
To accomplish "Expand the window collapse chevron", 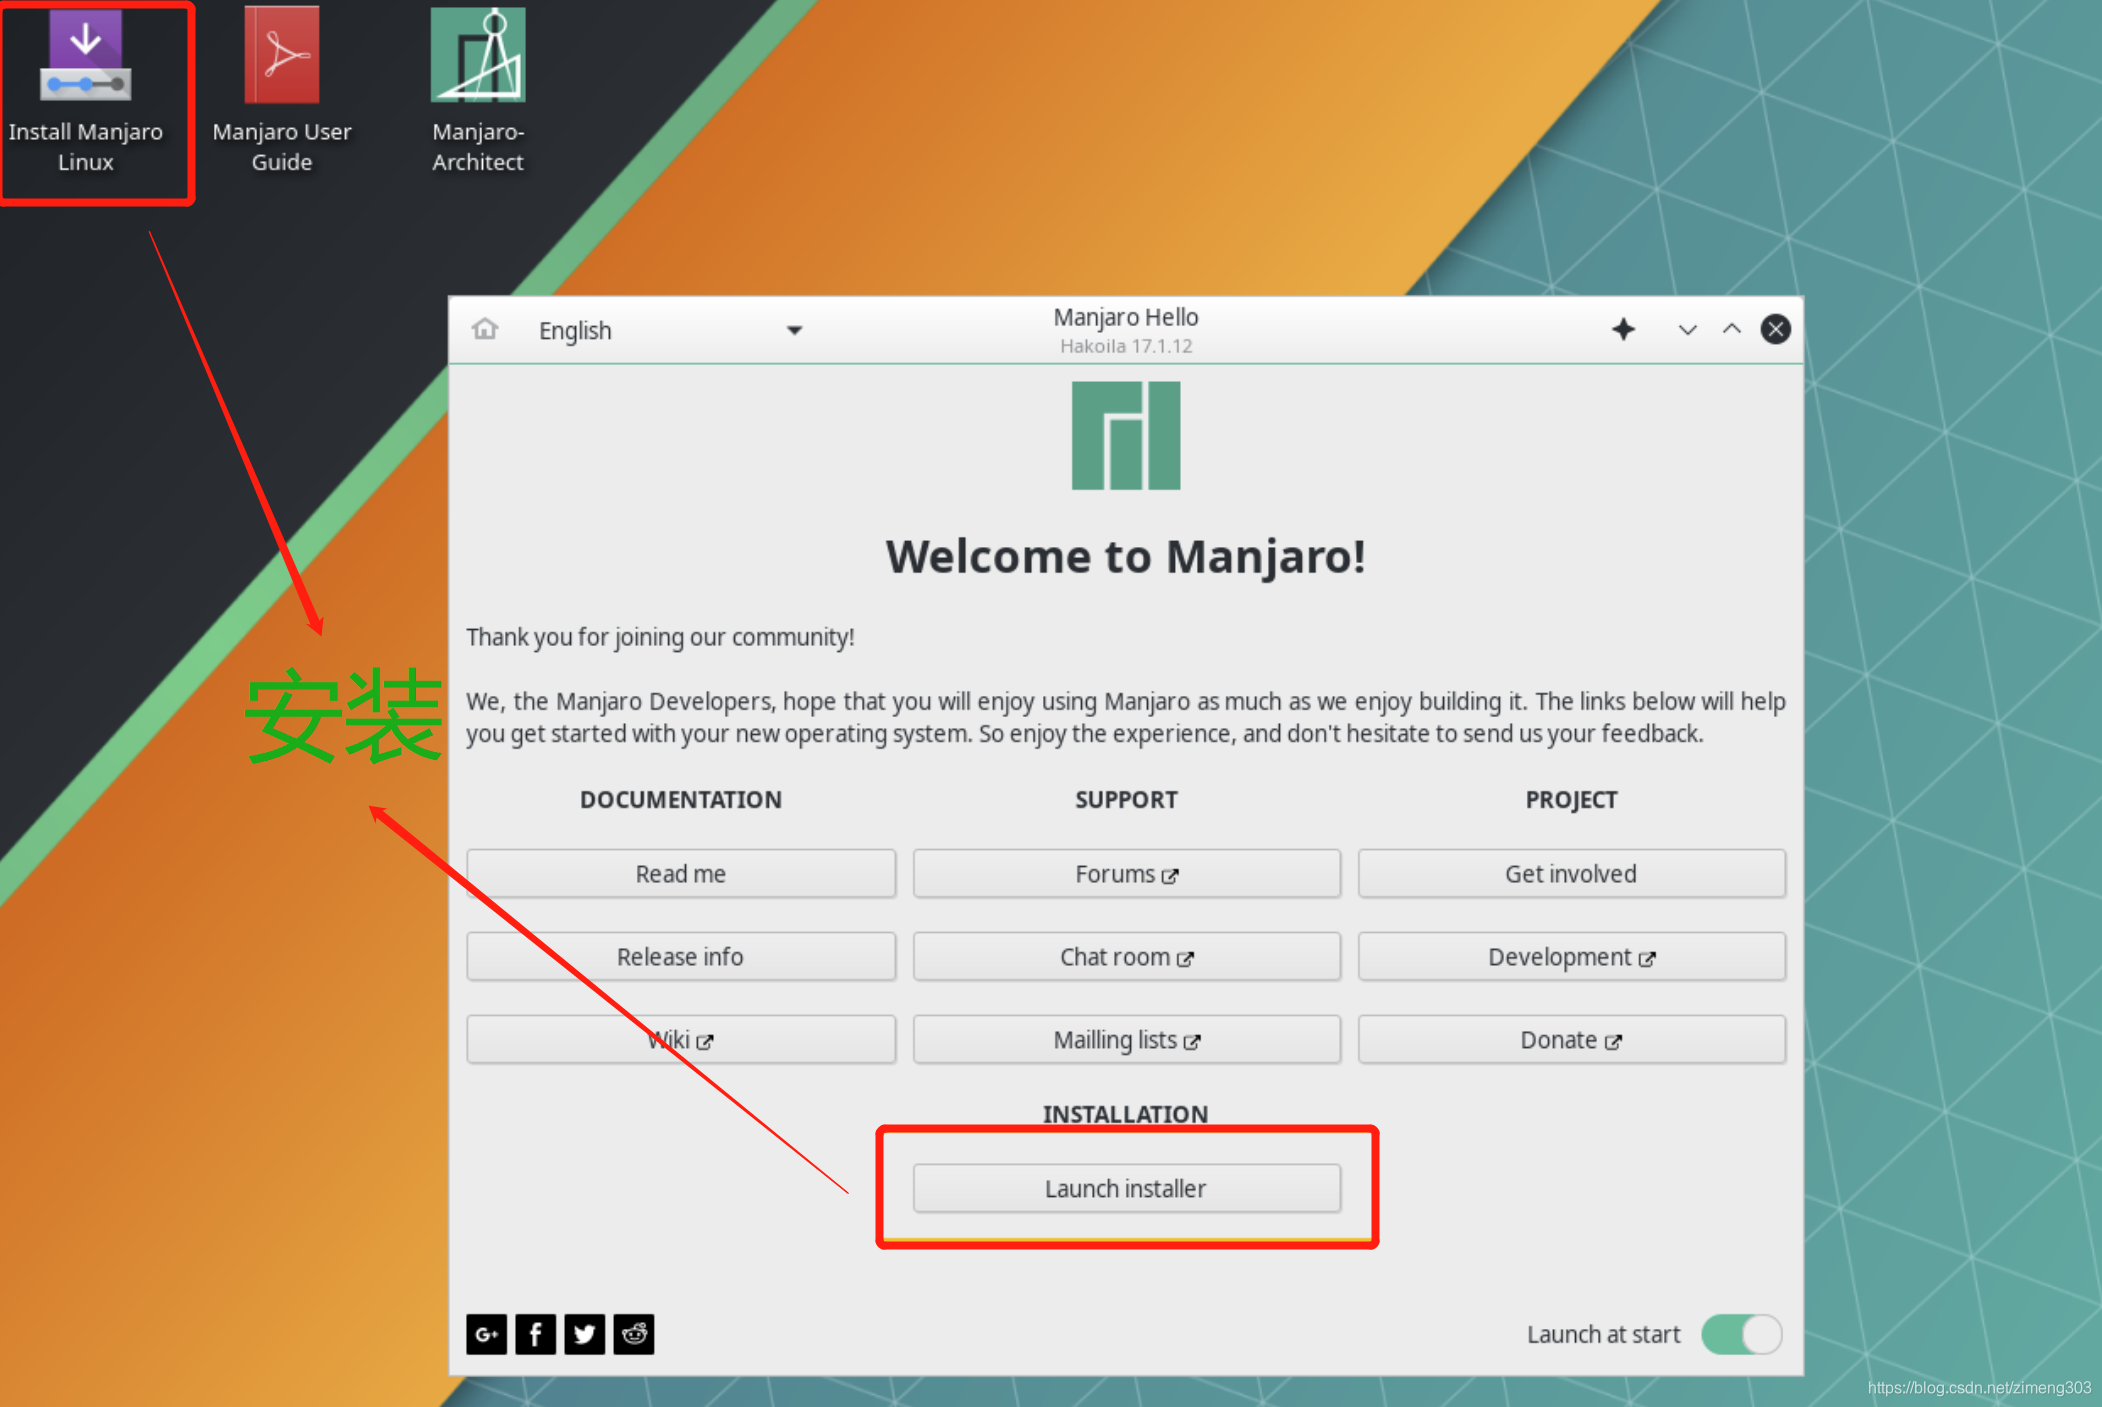I will click(x=1728, y=328).
